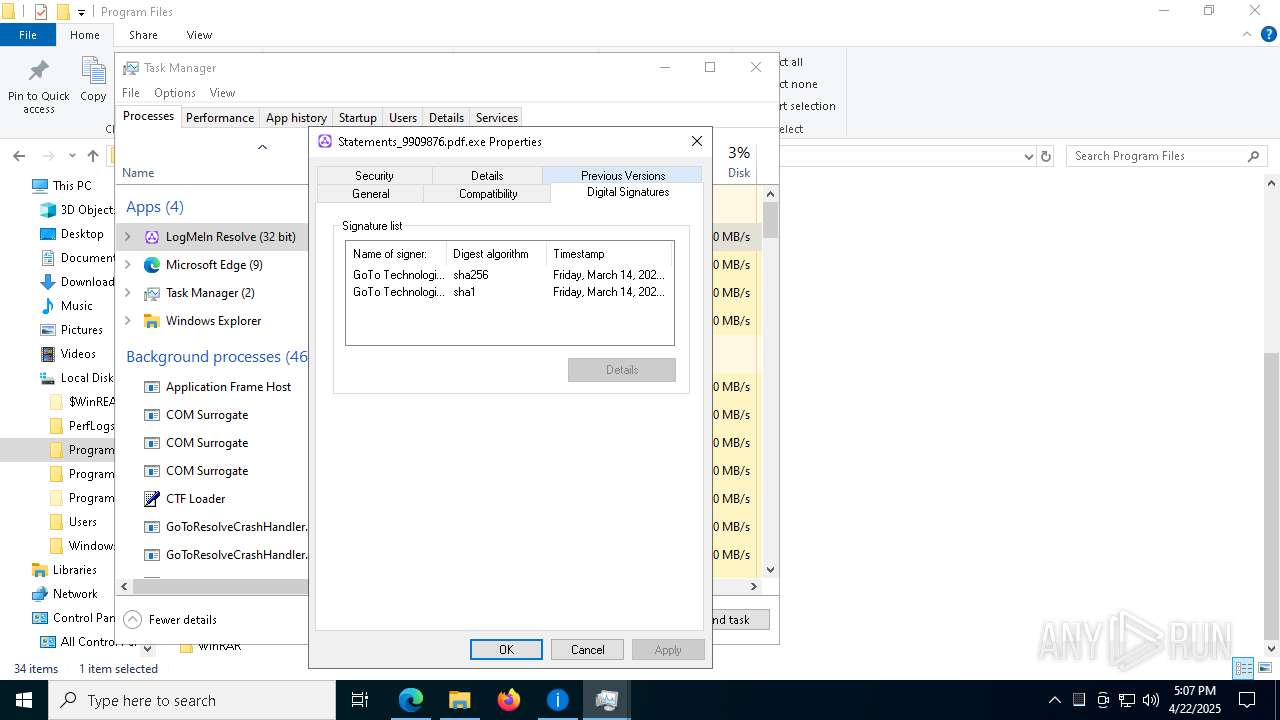The image size is (1280, 720).
Task: Expand the Microsoft Edge process group
Action: 127,265
